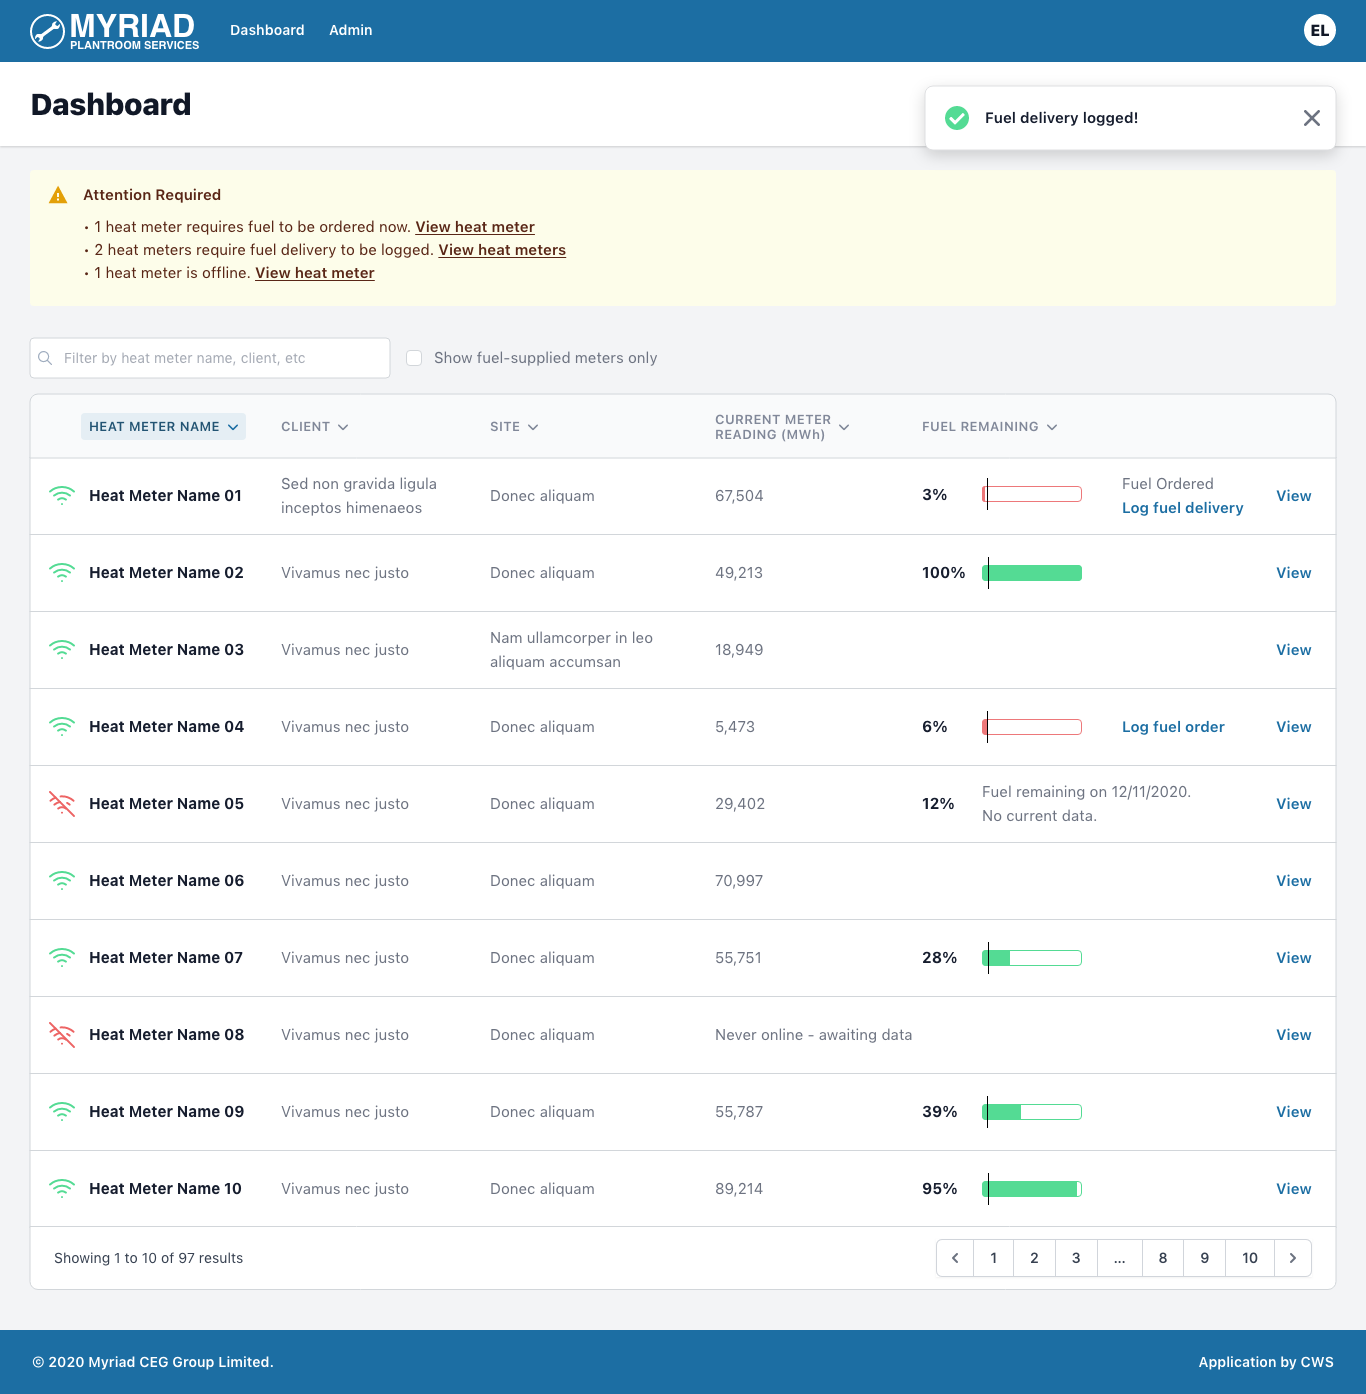Open the EL user avatar menu
The width and height of the screenshot is (1366, 1394).
1319,31
